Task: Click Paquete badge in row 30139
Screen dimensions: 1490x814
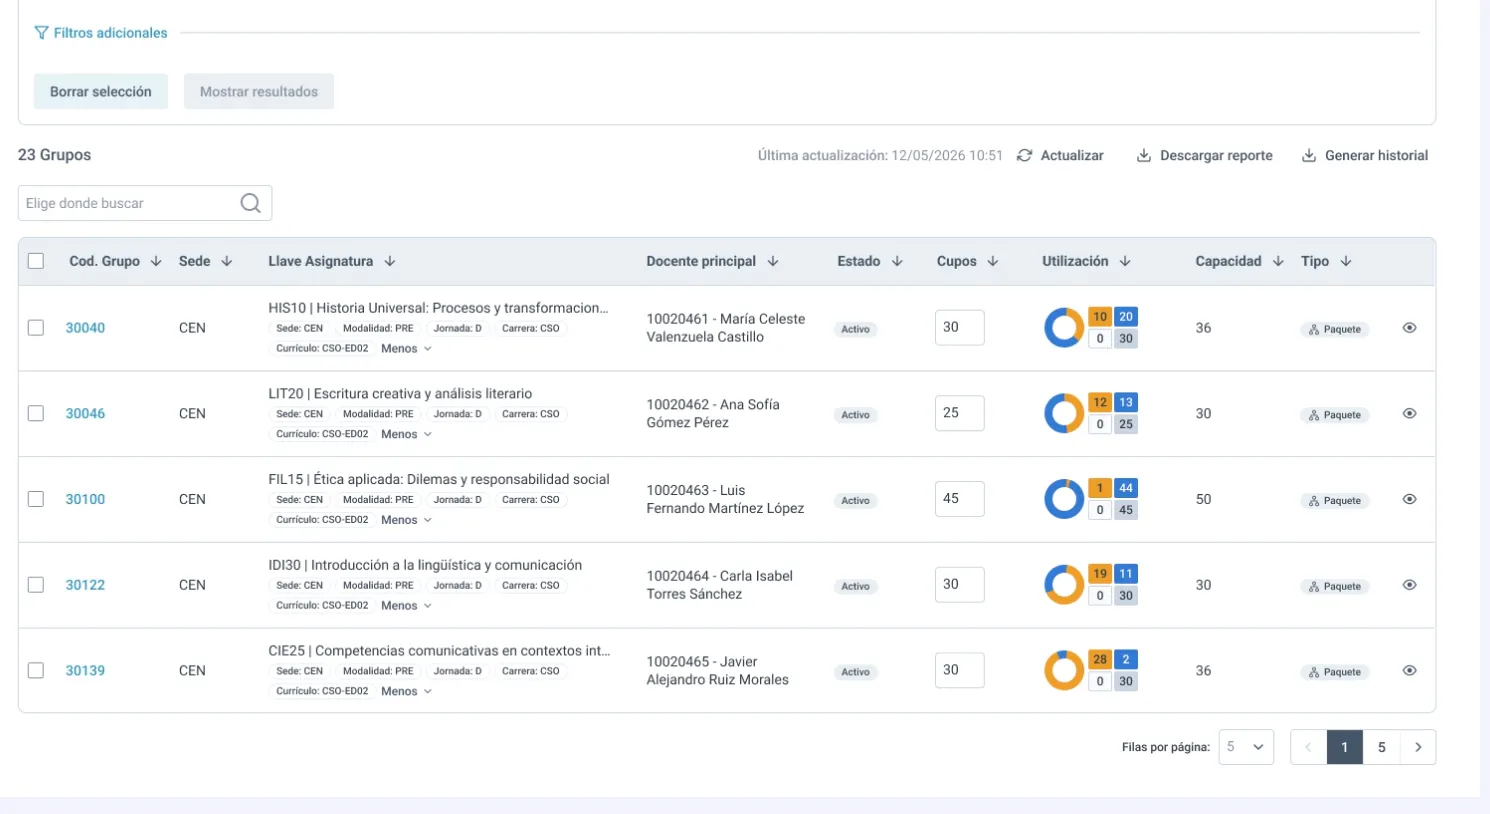Action: tap(1335, 672)
